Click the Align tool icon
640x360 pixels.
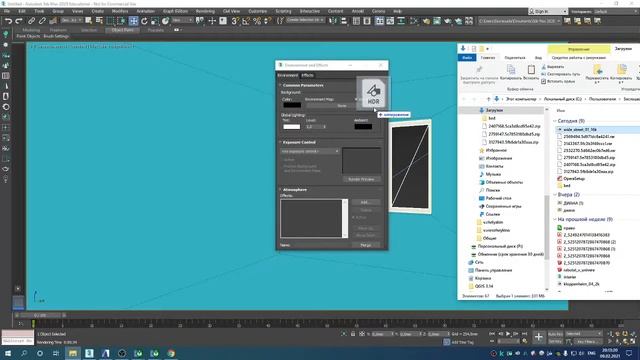pos(344,21)
